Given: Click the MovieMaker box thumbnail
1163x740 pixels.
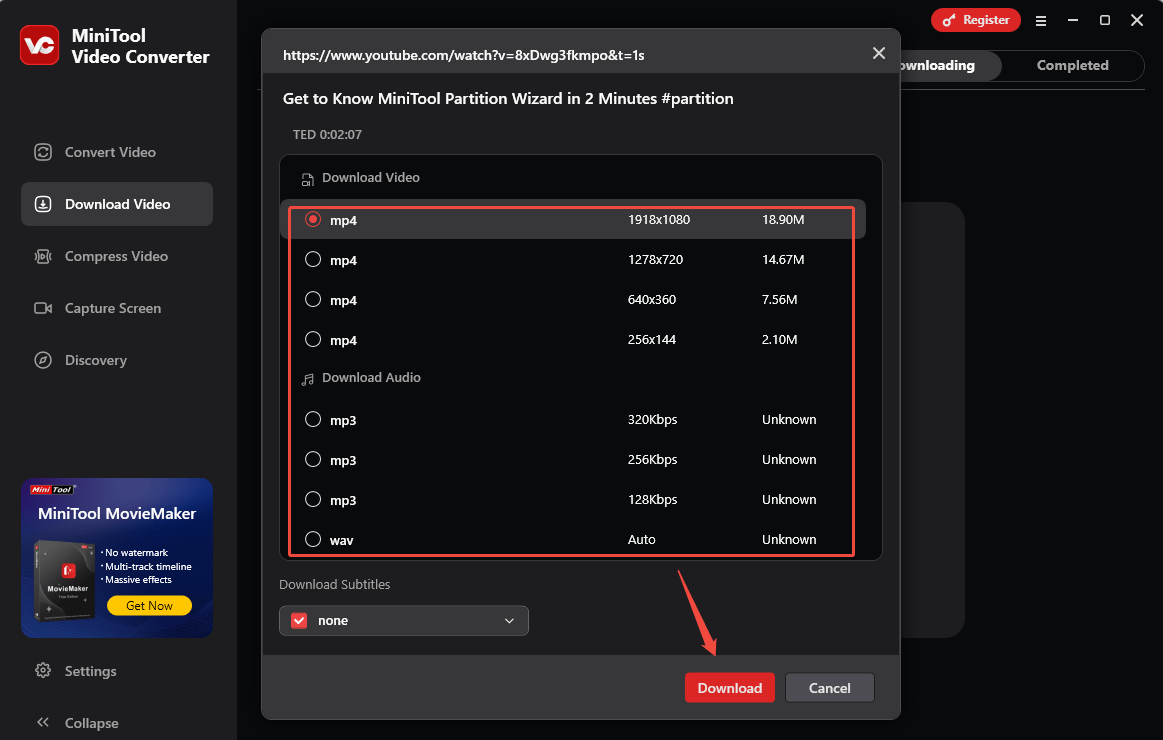Looking at the screenshot, I should [65, 580].
